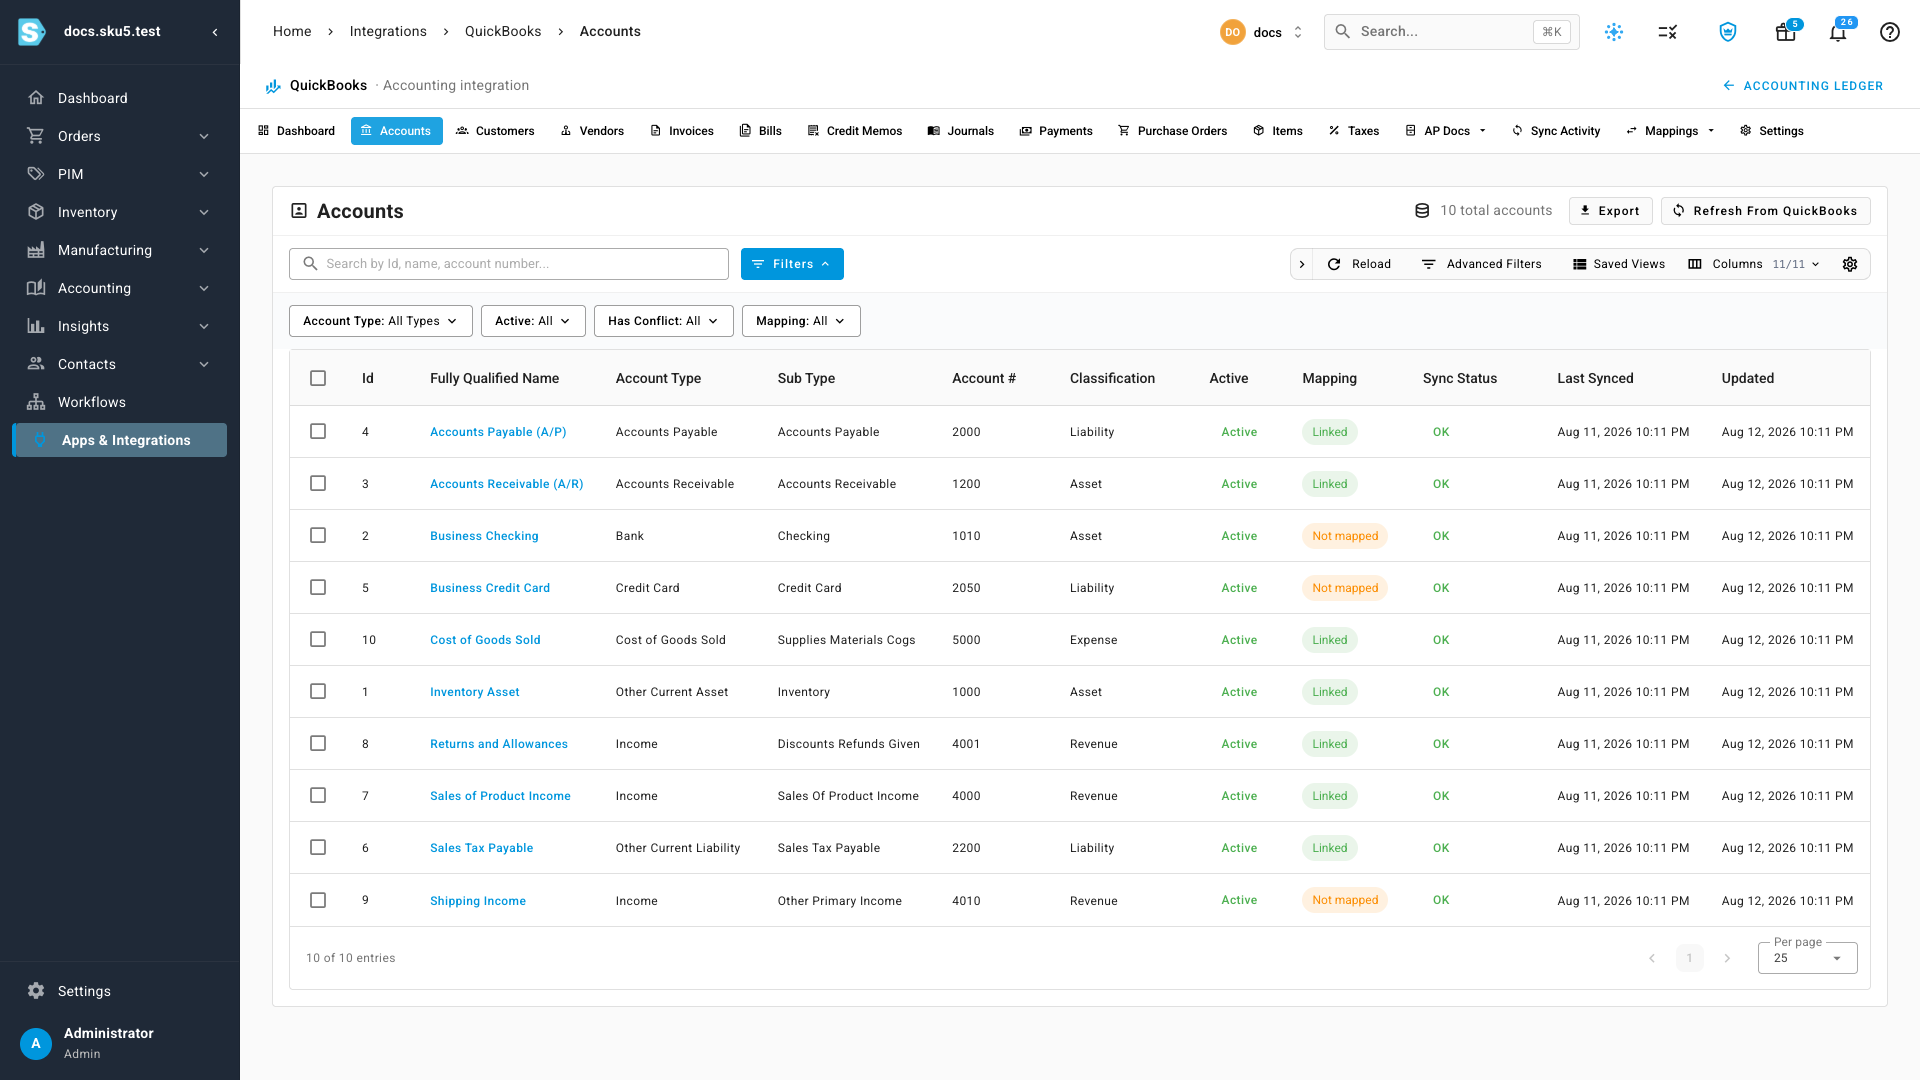This screenshot has height=1080, width=1920.
Task: Open the gift box icon in header
Action: [x=1785, y=32]
